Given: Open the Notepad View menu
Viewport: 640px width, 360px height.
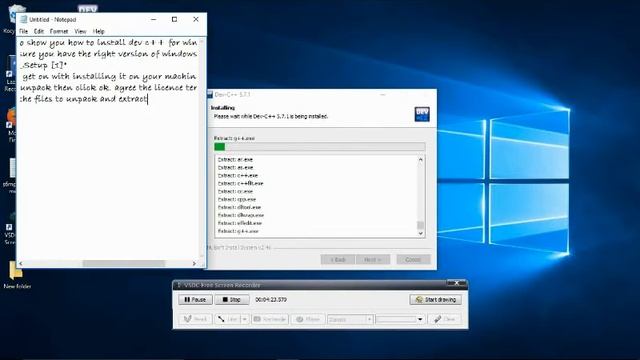Looking at the screenshot, I should 80,31.
